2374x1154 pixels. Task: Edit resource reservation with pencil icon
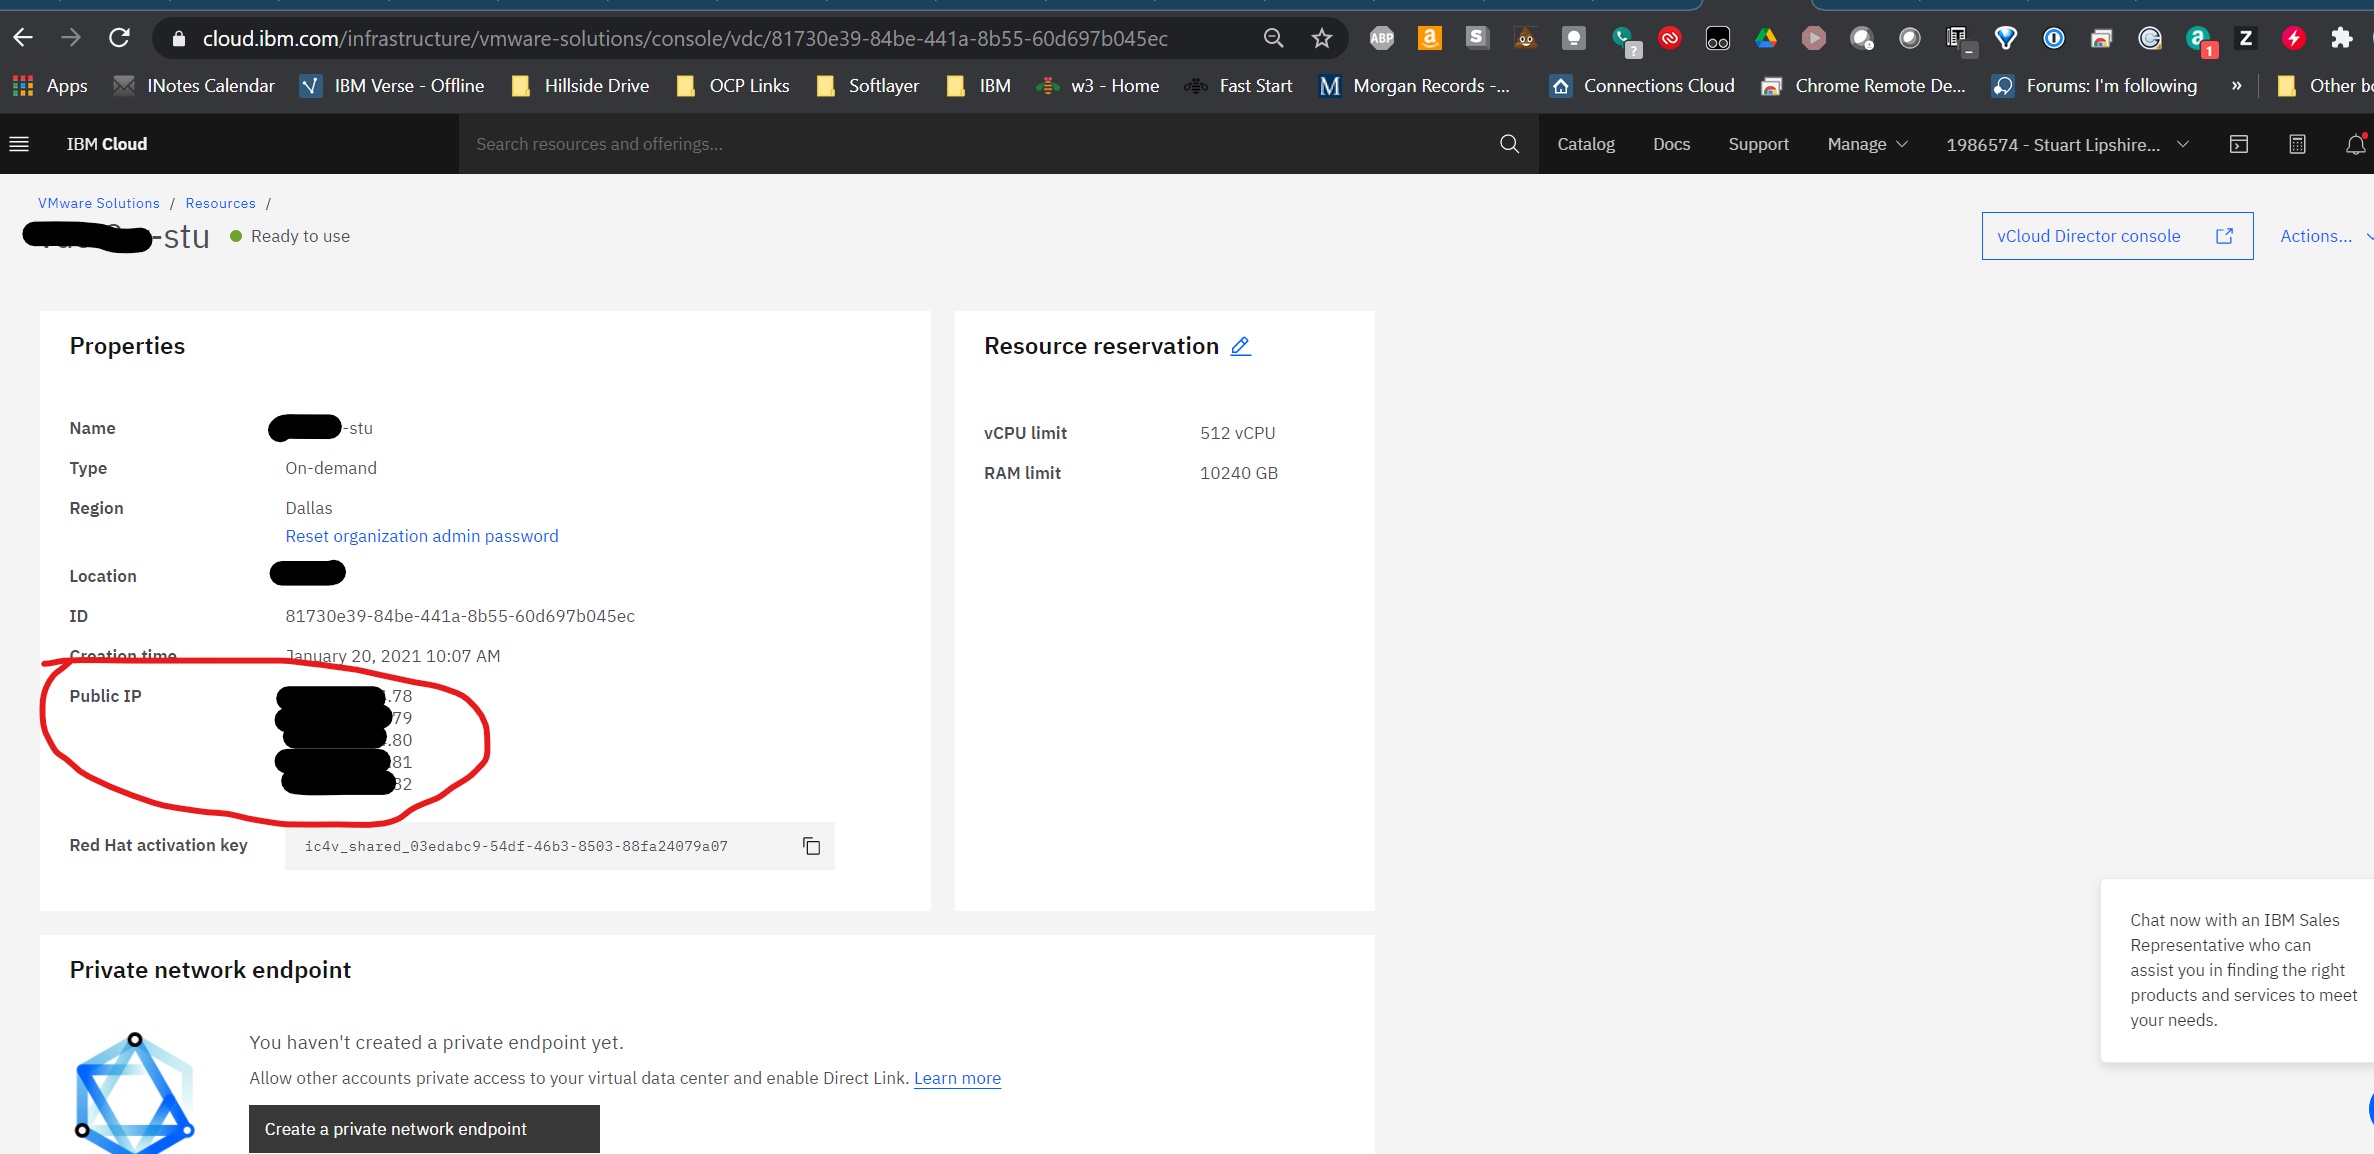(x=1240, y=346)
